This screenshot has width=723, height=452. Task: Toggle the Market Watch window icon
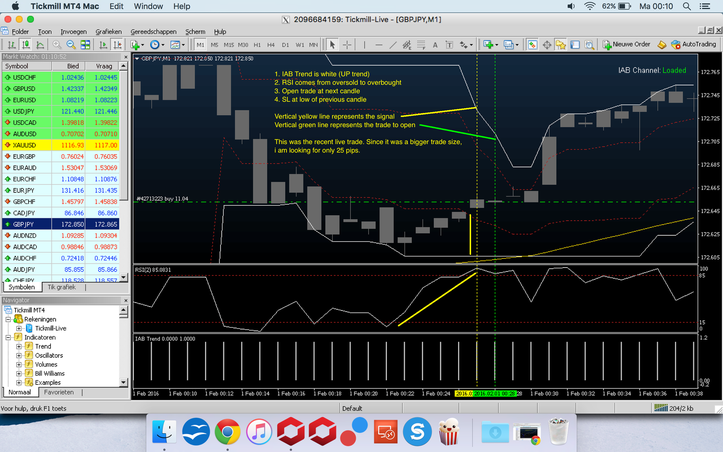(532, 45)
